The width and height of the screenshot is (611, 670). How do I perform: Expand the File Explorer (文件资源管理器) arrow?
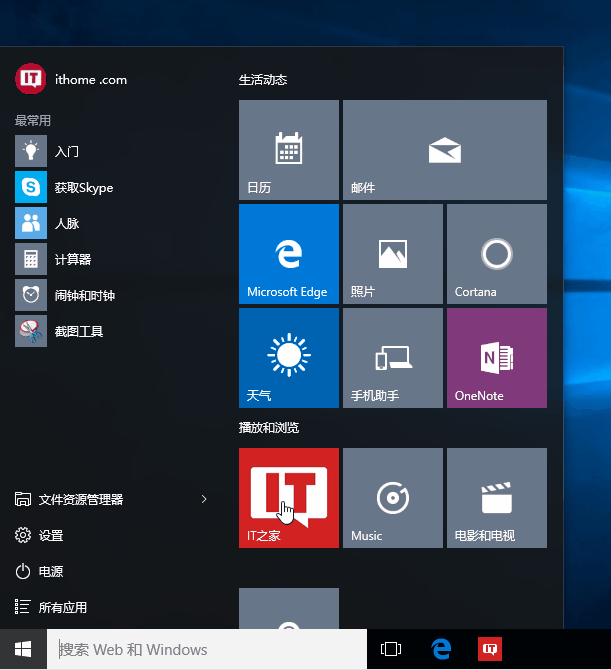point(204,499)
